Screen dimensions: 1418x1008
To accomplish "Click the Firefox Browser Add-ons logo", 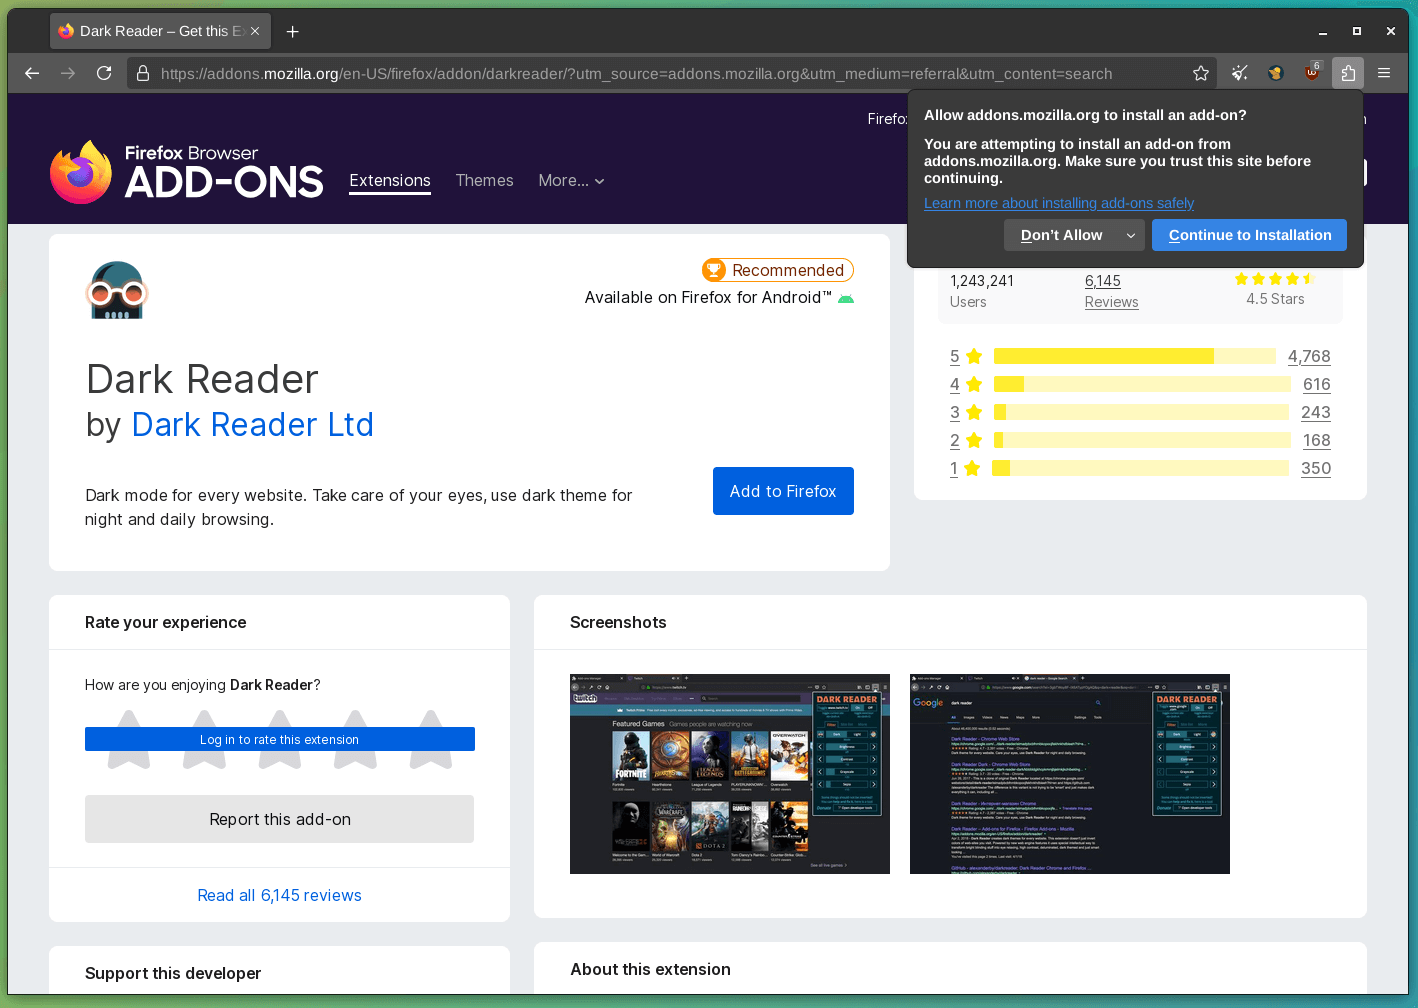I will (x=186, y=172).
